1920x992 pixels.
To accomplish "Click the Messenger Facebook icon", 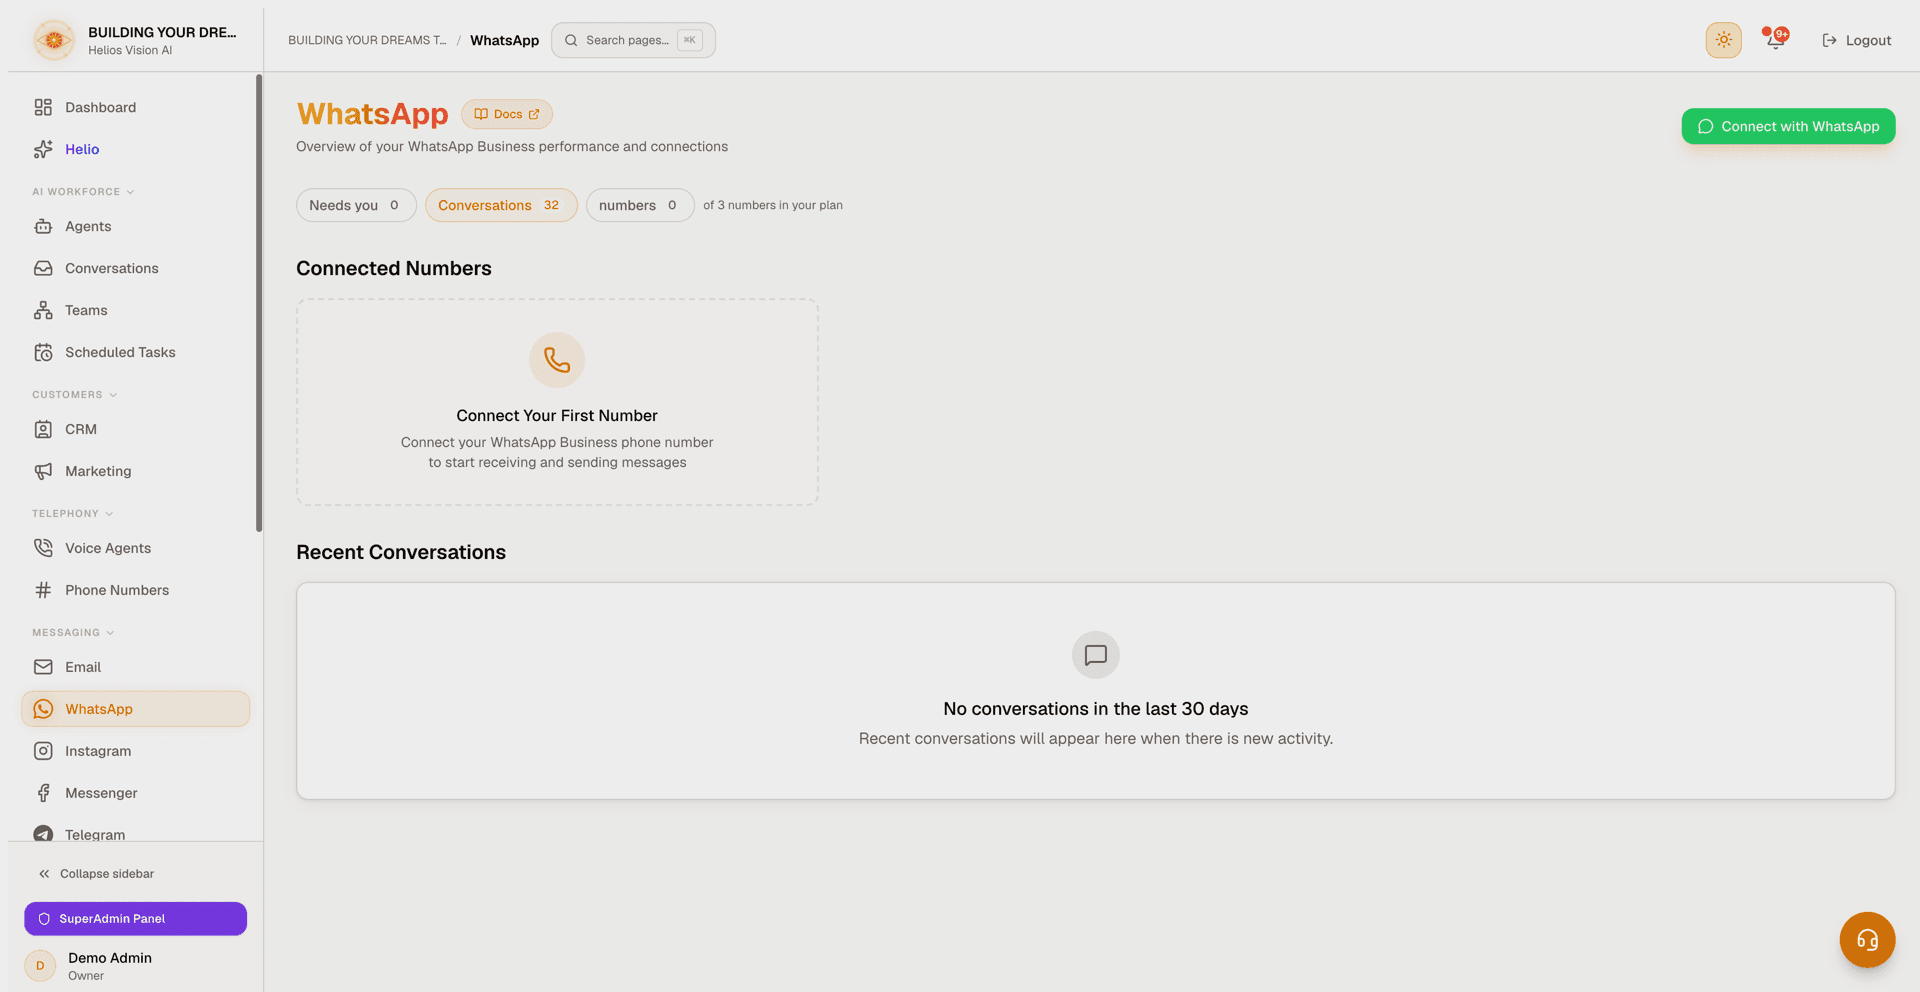I will (x=43, y=793).
